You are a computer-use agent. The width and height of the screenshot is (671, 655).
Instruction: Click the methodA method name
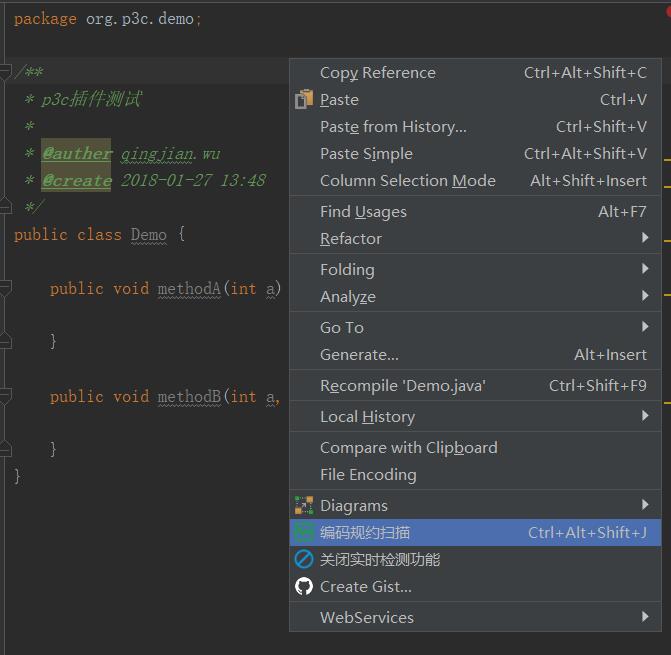[x=189, y=289]
